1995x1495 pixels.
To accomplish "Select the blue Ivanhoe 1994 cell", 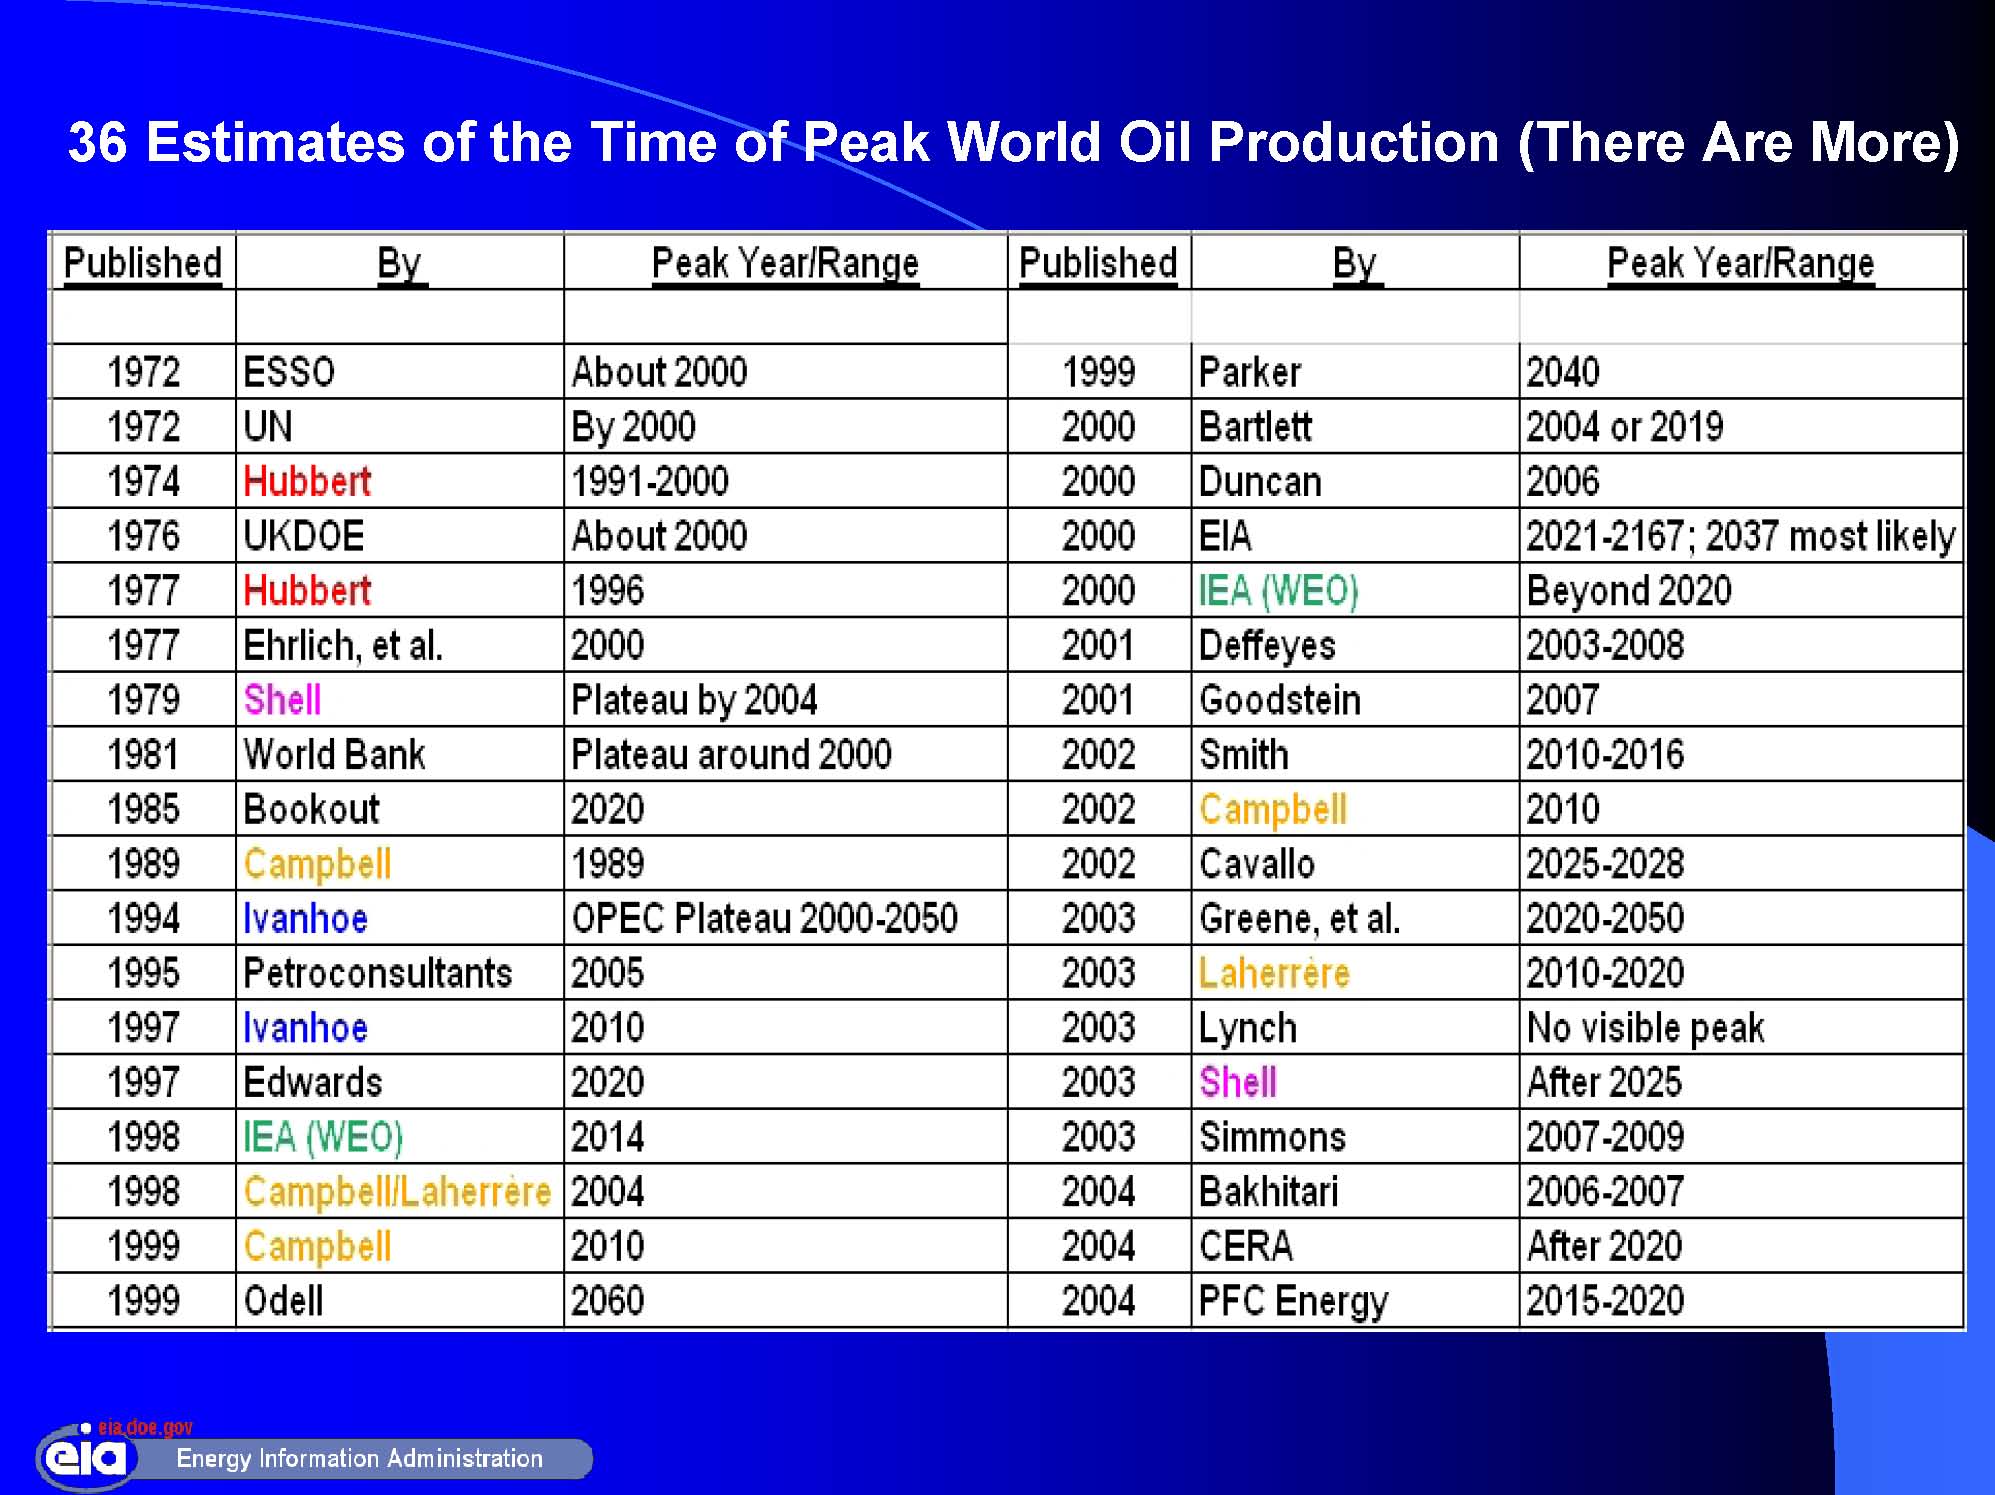I will coord(305,918).
